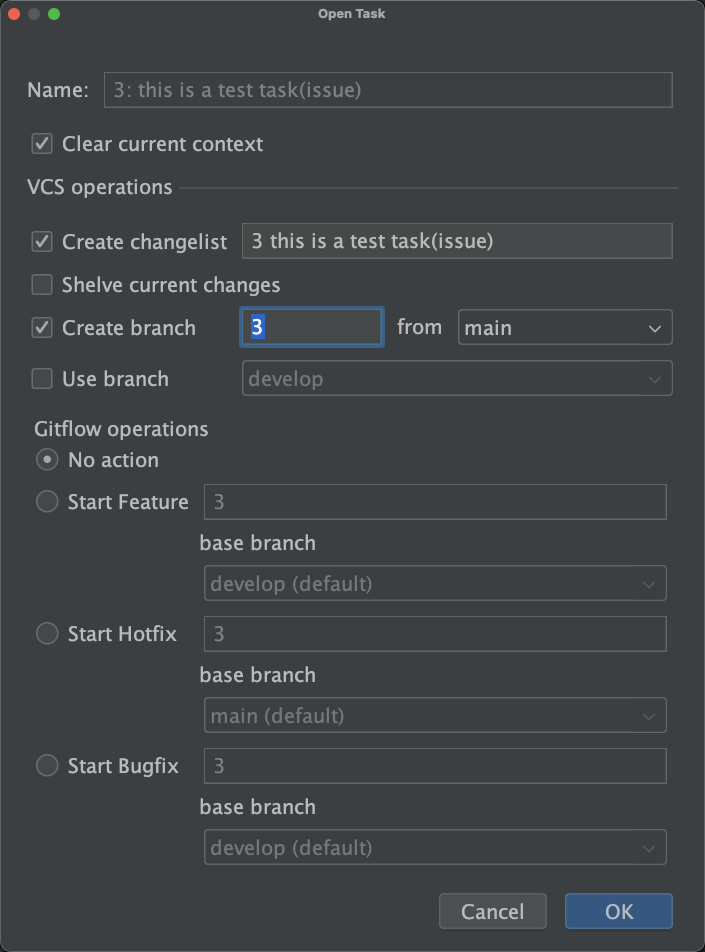
Task: Open Start Hotfix base branch dropdown
Action: 435,716
